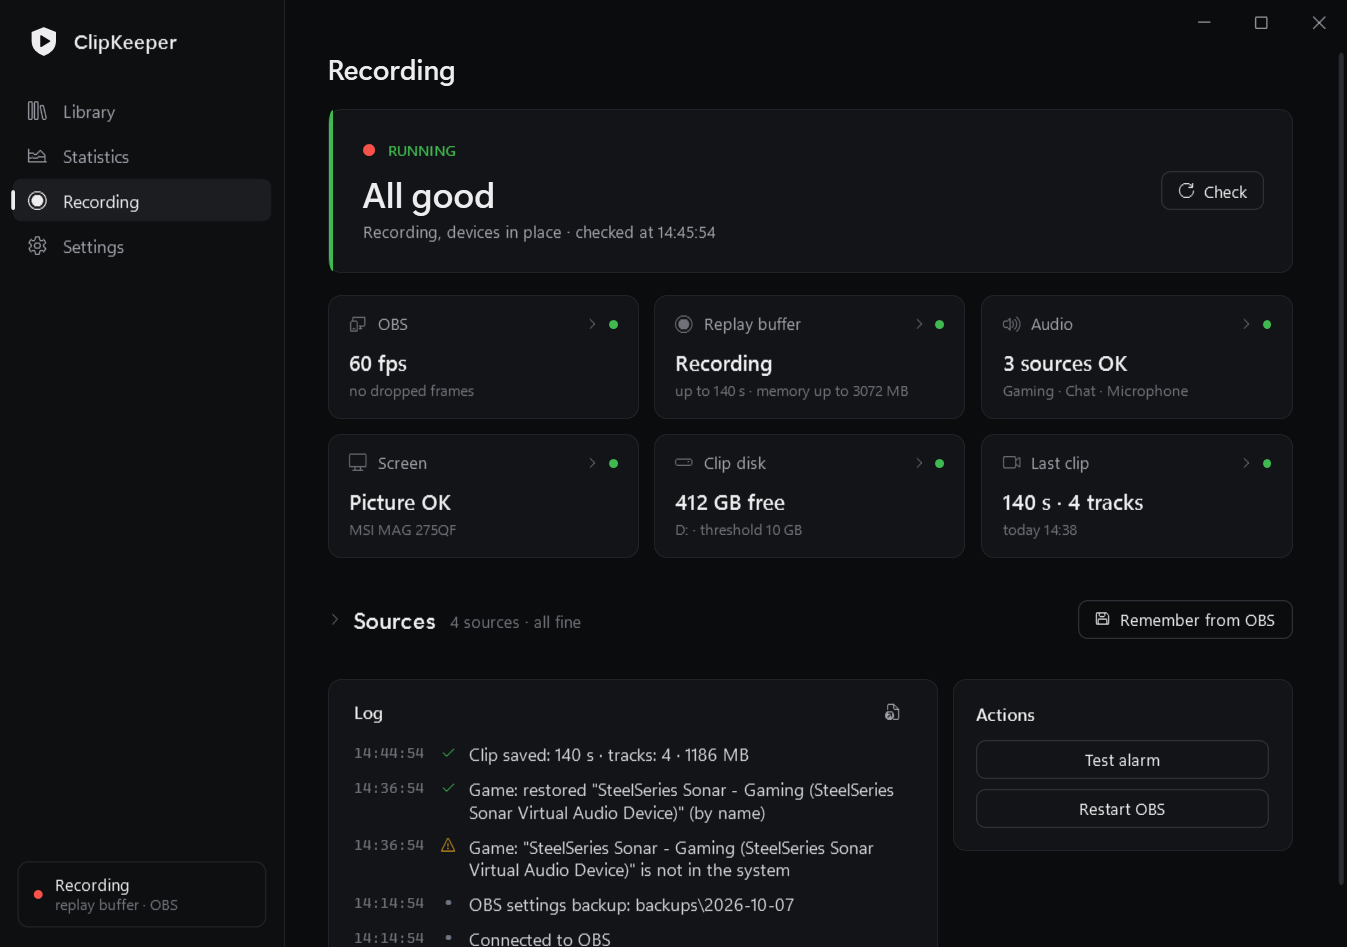Open OBS card details chevron
This screenshot has width=1347, height=947.
point(592,324)
